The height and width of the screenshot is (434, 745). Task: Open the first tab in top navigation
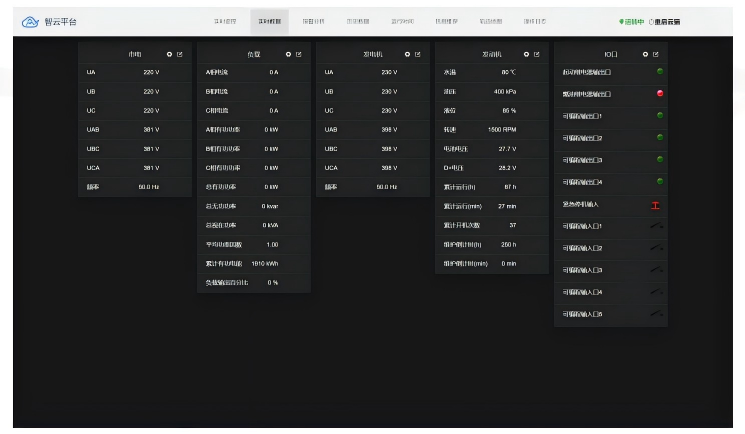tap(225, 21)
